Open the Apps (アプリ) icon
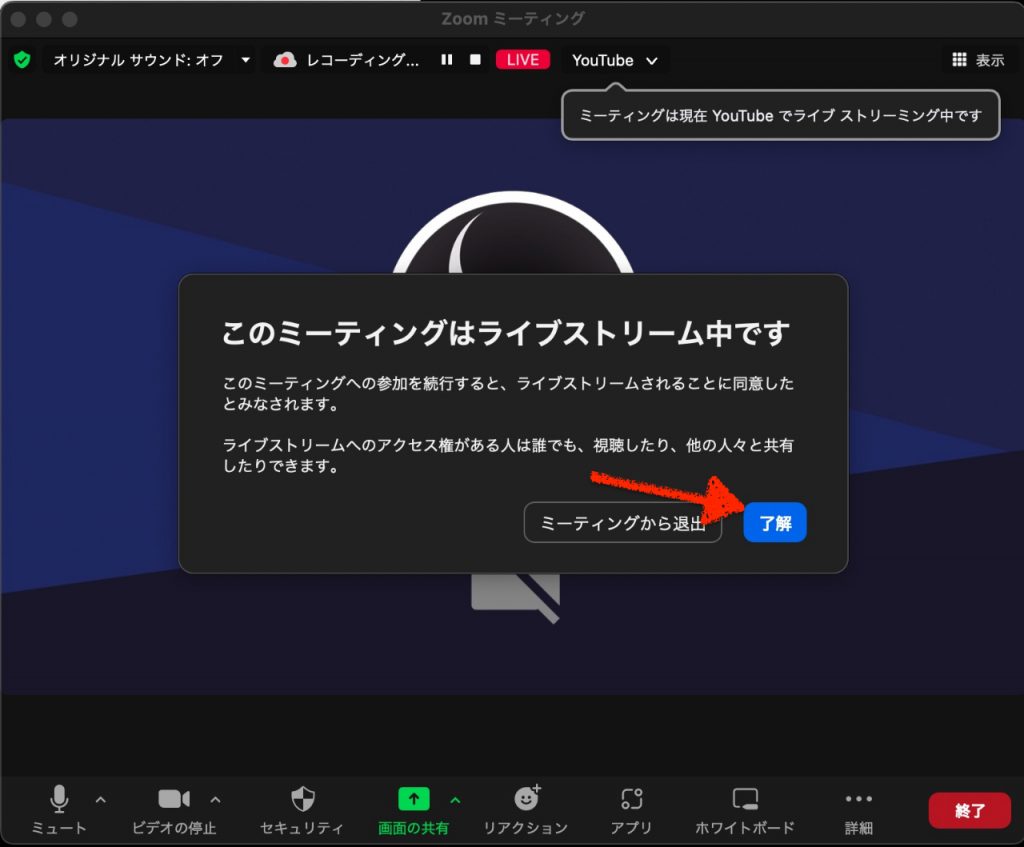 [x=631, y=799]
